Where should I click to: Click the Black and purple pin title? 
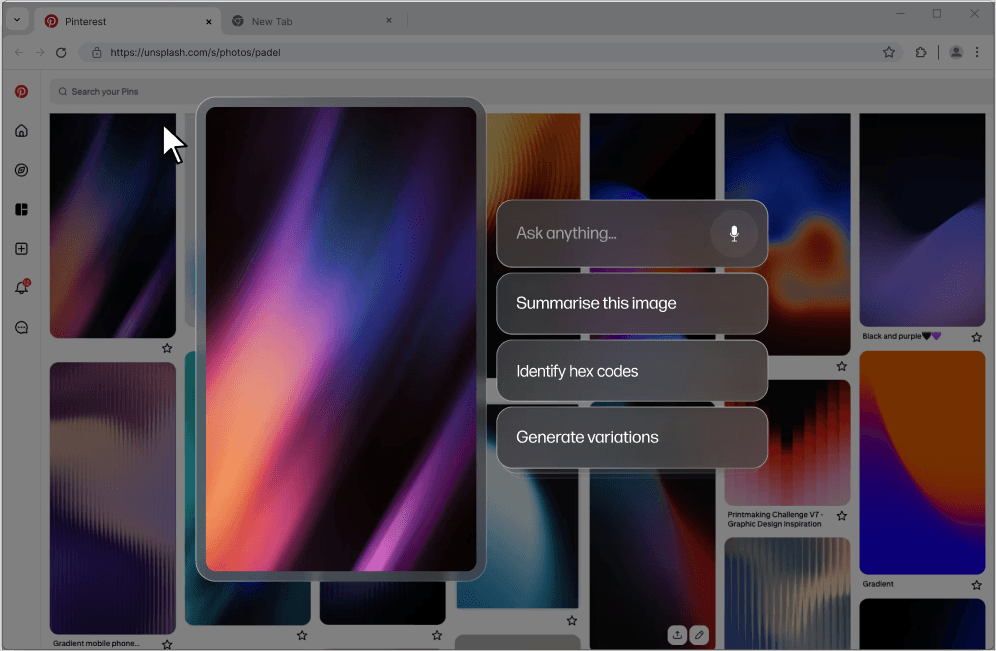point(901,337)
